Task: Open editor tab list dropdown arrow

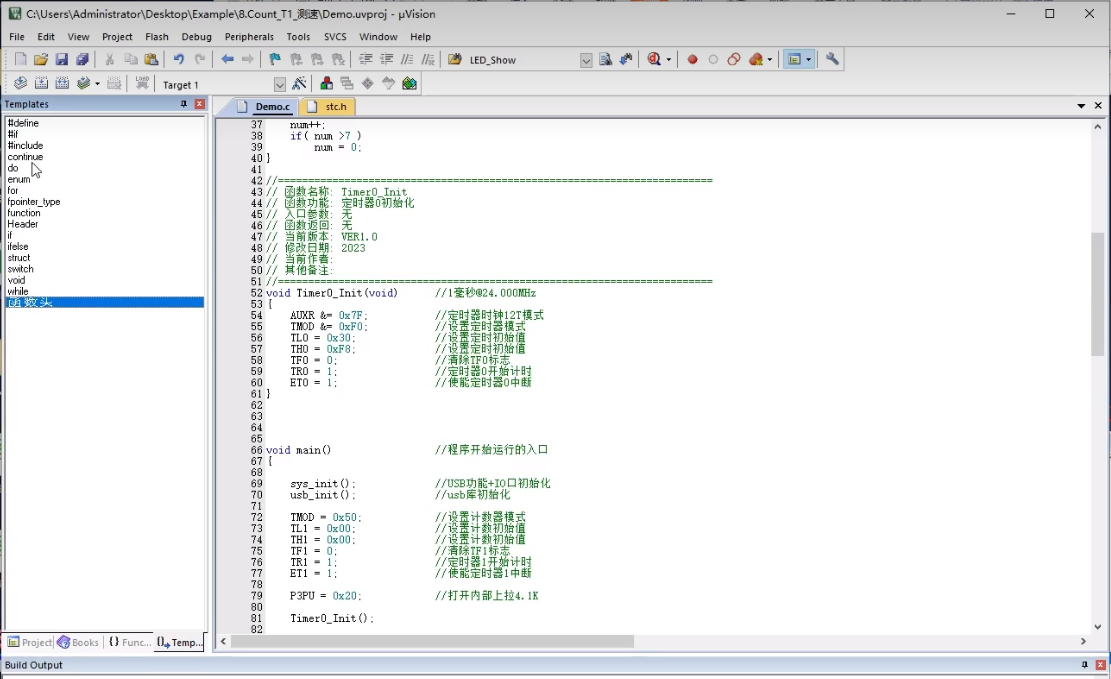Action: pos(1081,106)
